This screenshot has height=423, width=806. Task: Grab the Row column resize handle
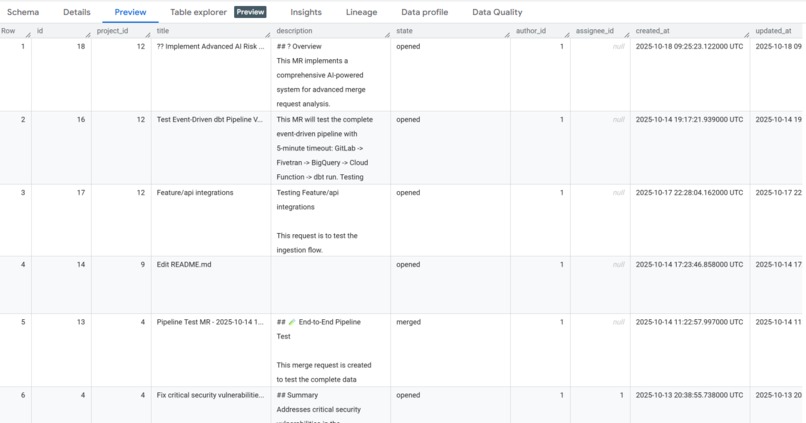click(x=28, y=35)
